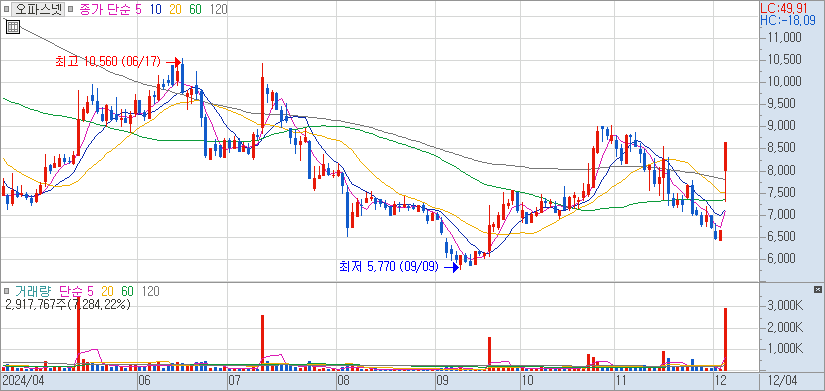Select the green 60 price moving-average label

pos(195,9)
